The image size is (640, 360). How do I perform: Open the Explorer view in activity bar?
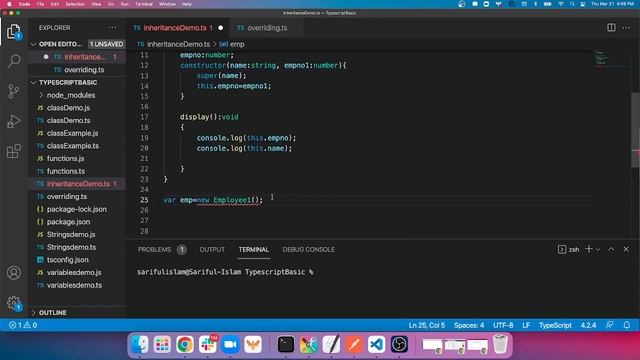[13, 31]
